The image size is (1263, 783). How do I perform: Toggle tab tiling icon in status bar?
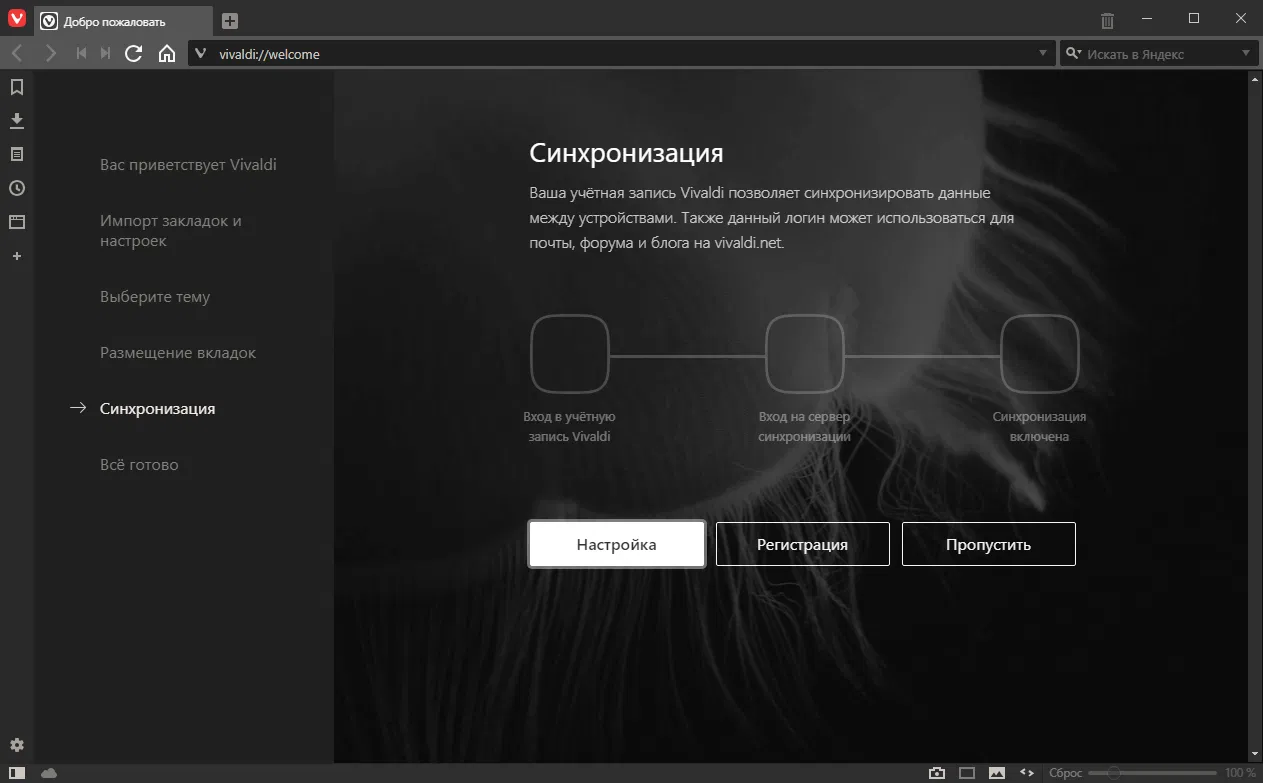click(967, 773)
